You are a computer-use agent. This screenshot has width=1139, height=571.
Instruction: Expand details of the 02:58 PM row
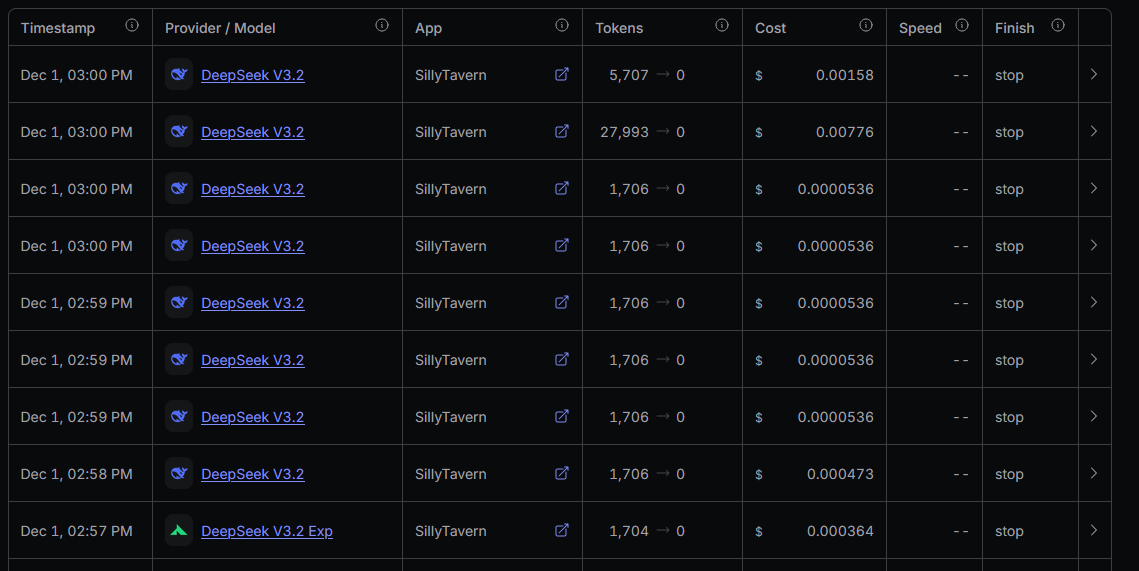coord(1094,474)
